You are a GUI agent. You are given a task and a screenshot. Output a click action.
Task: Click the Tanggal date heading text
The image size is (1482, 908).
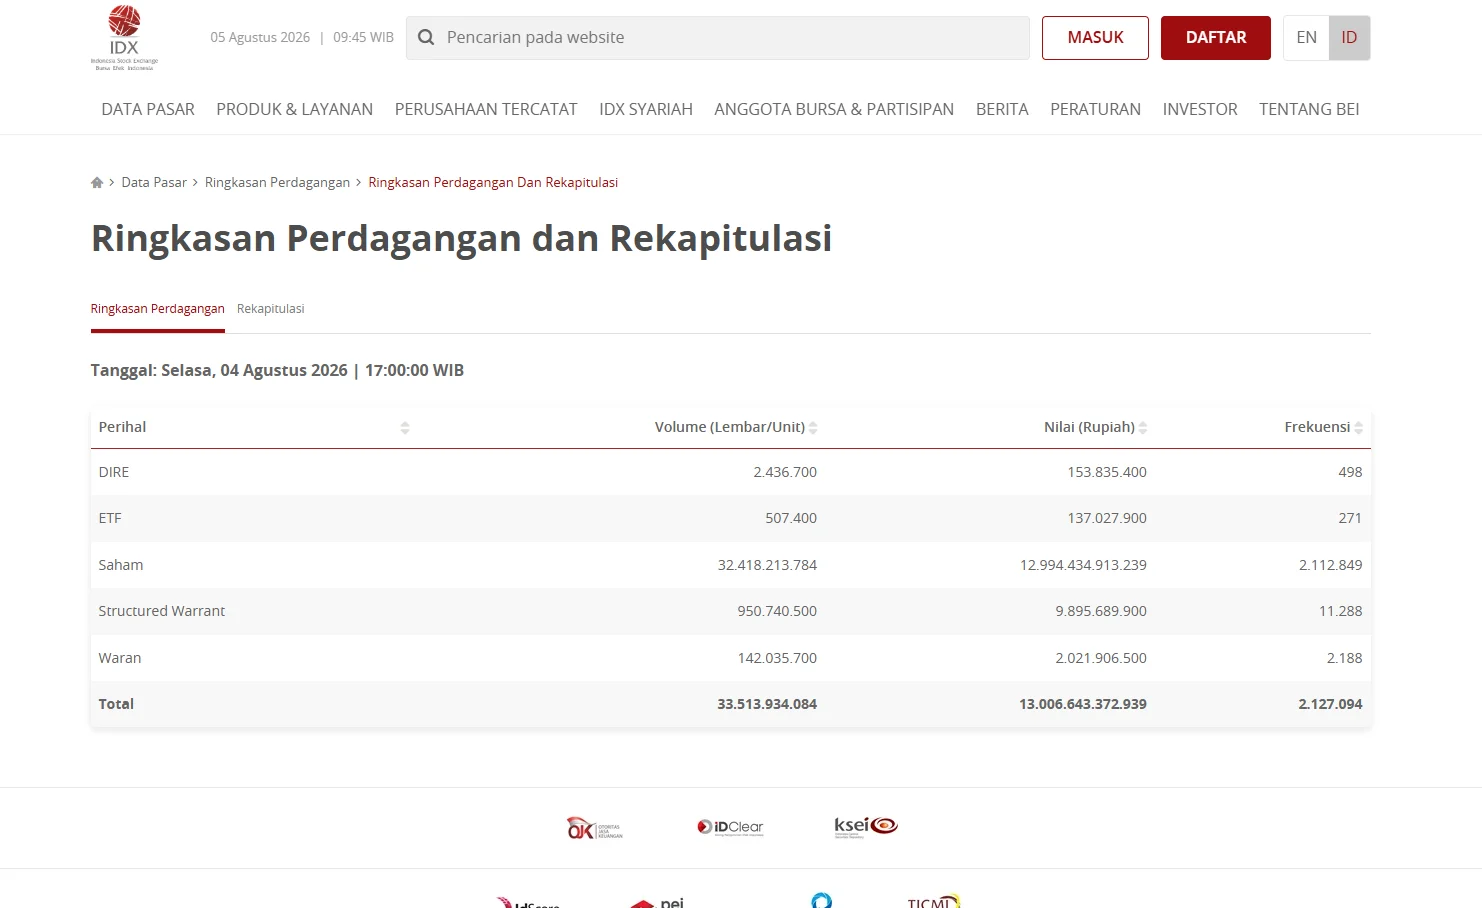[x=277, y=370]
